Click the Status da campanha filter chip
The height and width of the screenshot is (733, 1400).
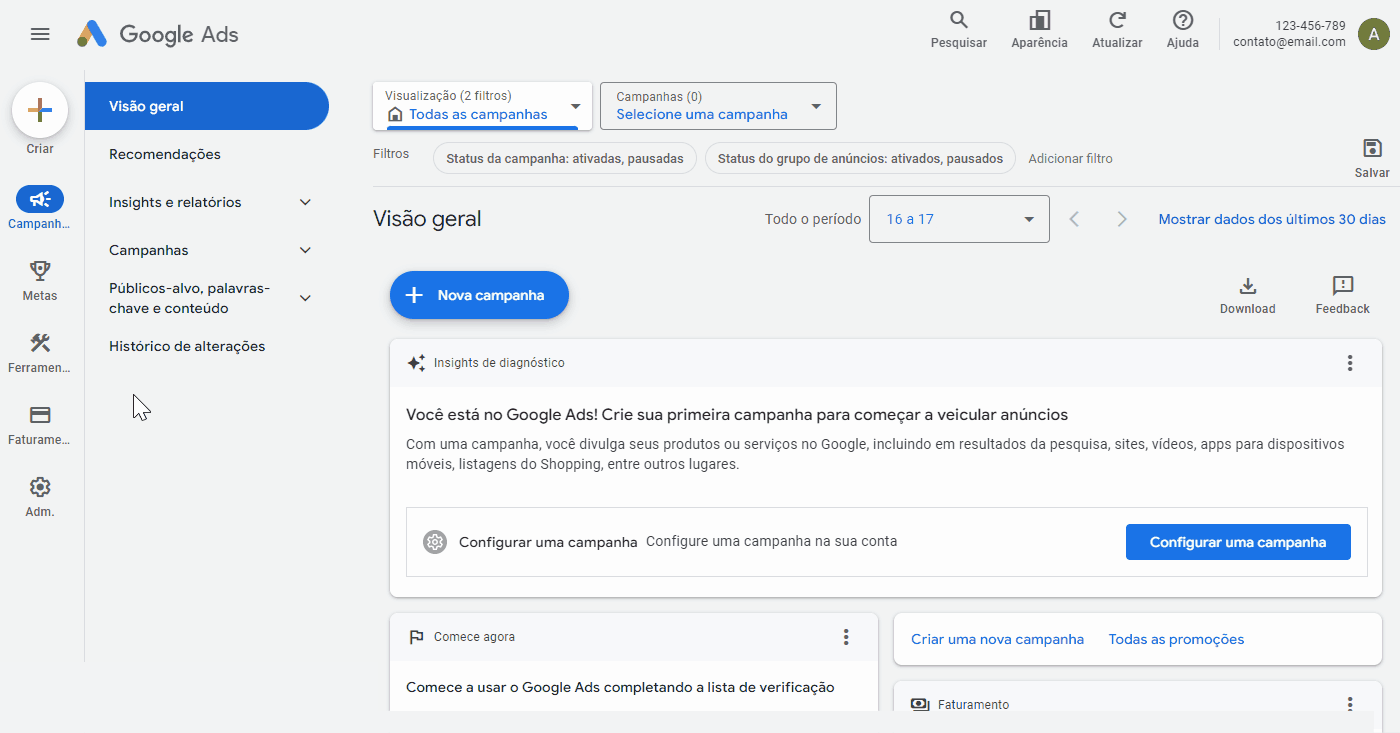coord(564,158)
